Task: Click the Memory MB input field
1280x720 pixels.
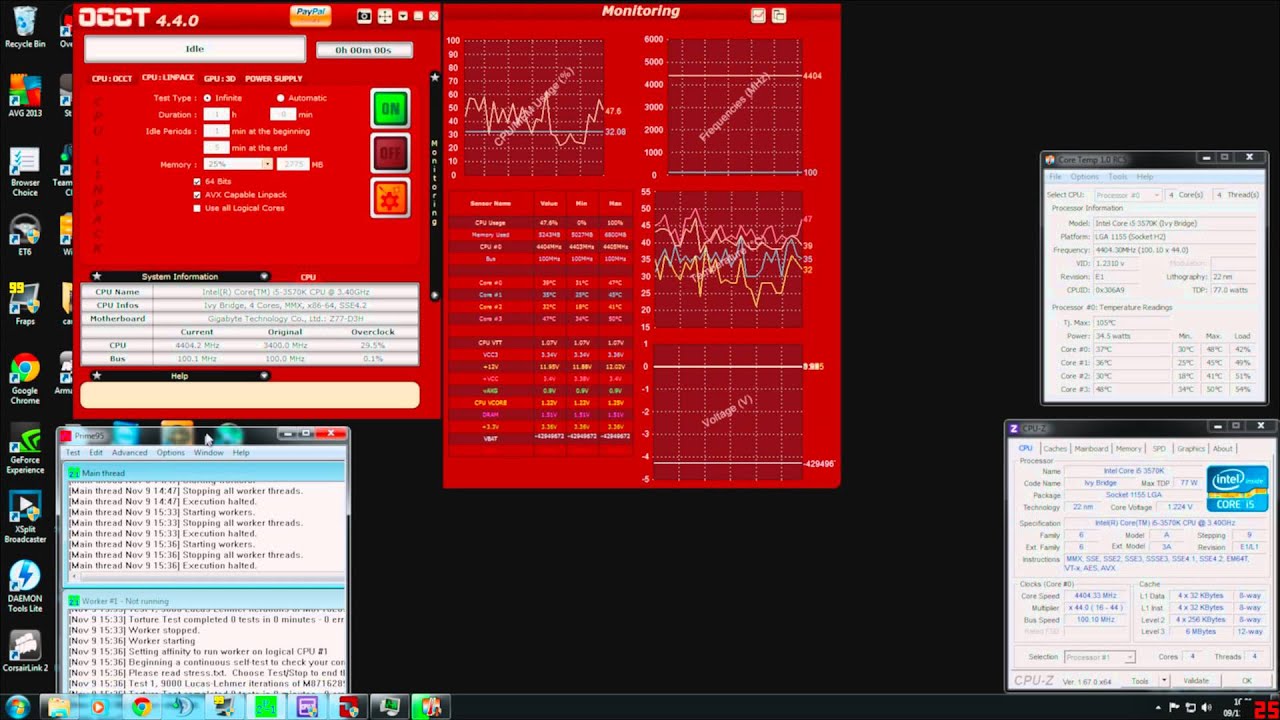Action: click(x=292, y=164)
